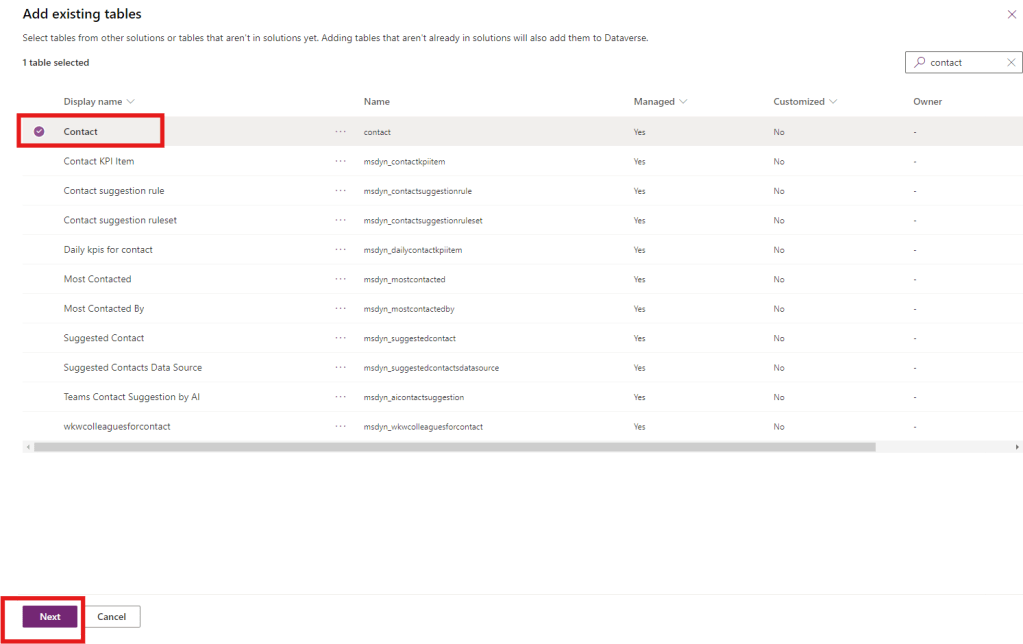This screenshot has height=644, width=1023.
Task: Click the Owner column header
Action: 927,102
